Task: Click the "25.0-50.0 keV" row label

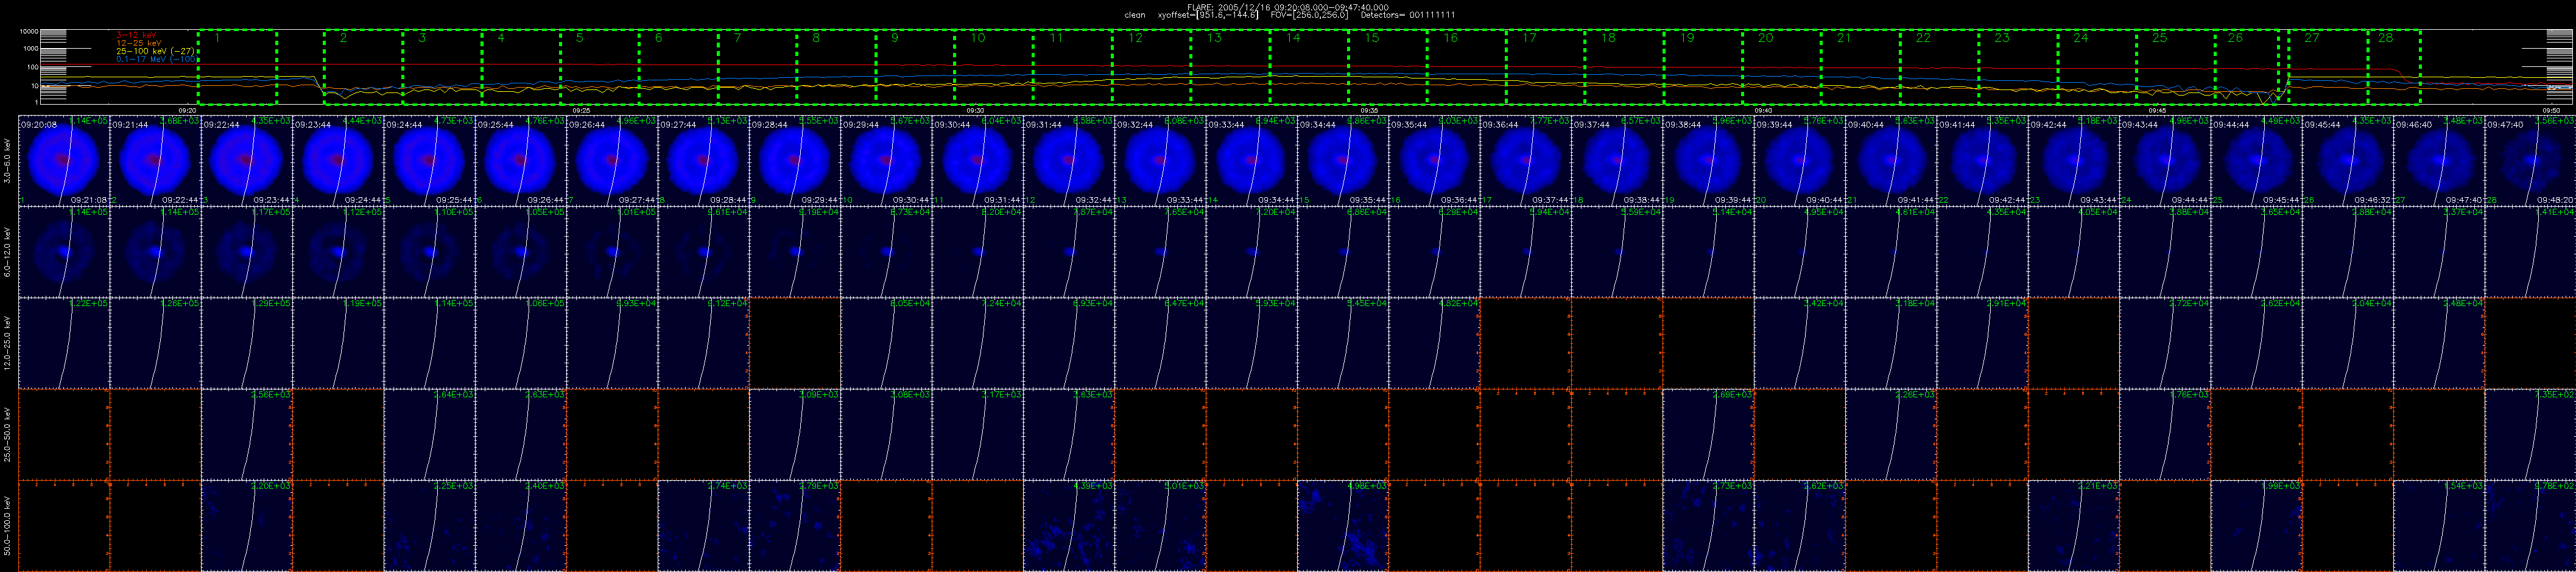Action: click(x=8, y=434)
